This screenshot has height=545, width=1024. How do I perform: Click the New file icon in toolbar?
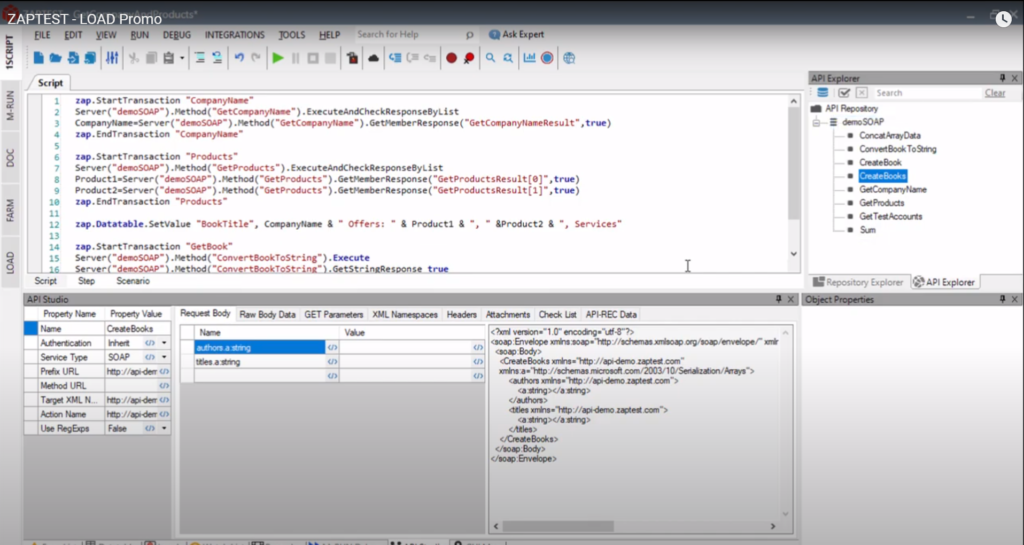(39, 58)
